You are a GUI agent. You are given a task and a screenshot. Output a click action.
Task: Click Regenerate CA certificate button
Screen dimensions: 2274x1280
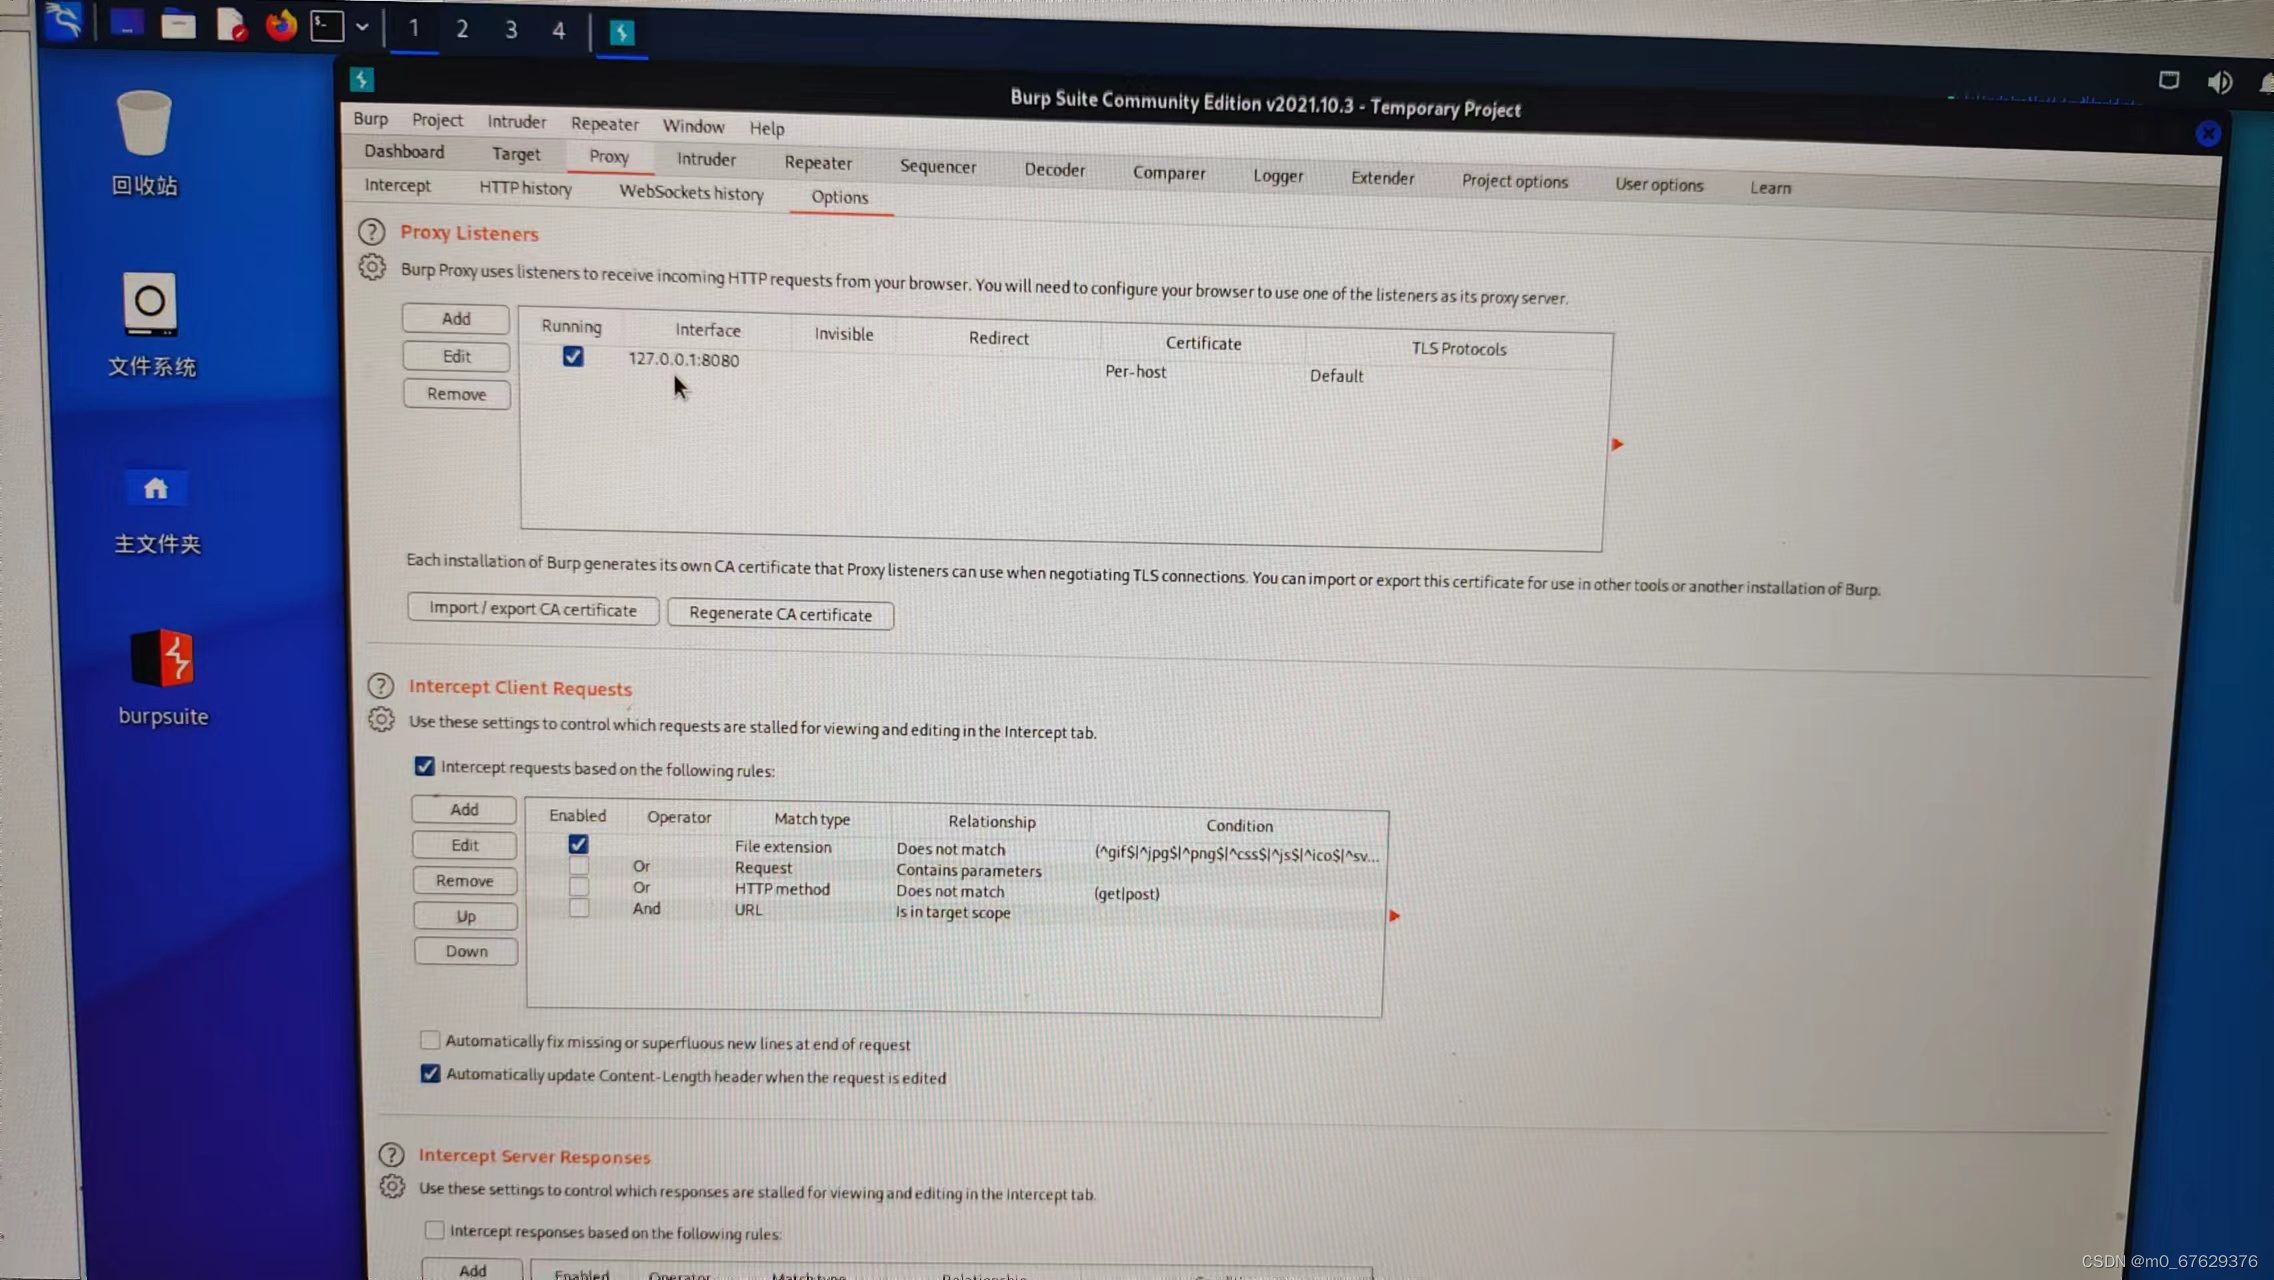click(x=780, y=614)
